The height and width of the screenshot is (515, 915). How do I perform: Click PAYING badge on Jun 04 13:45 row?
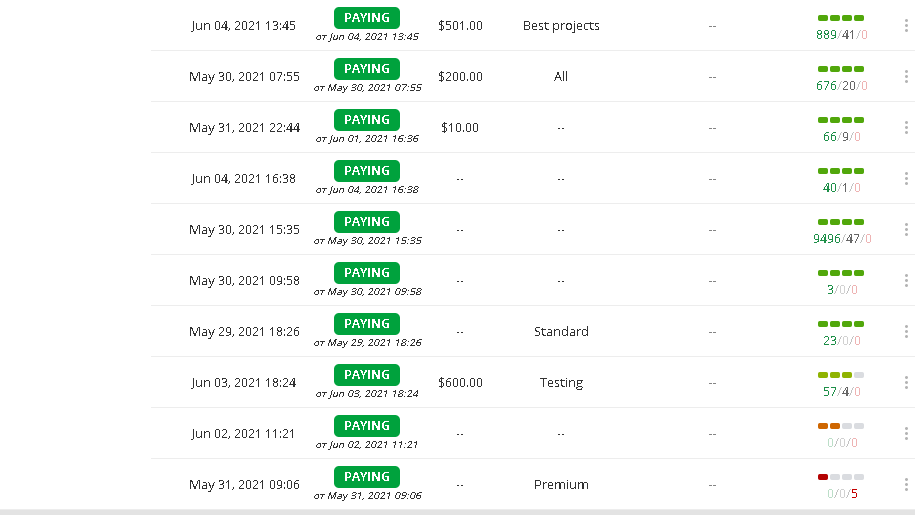(x=367, y=18)
